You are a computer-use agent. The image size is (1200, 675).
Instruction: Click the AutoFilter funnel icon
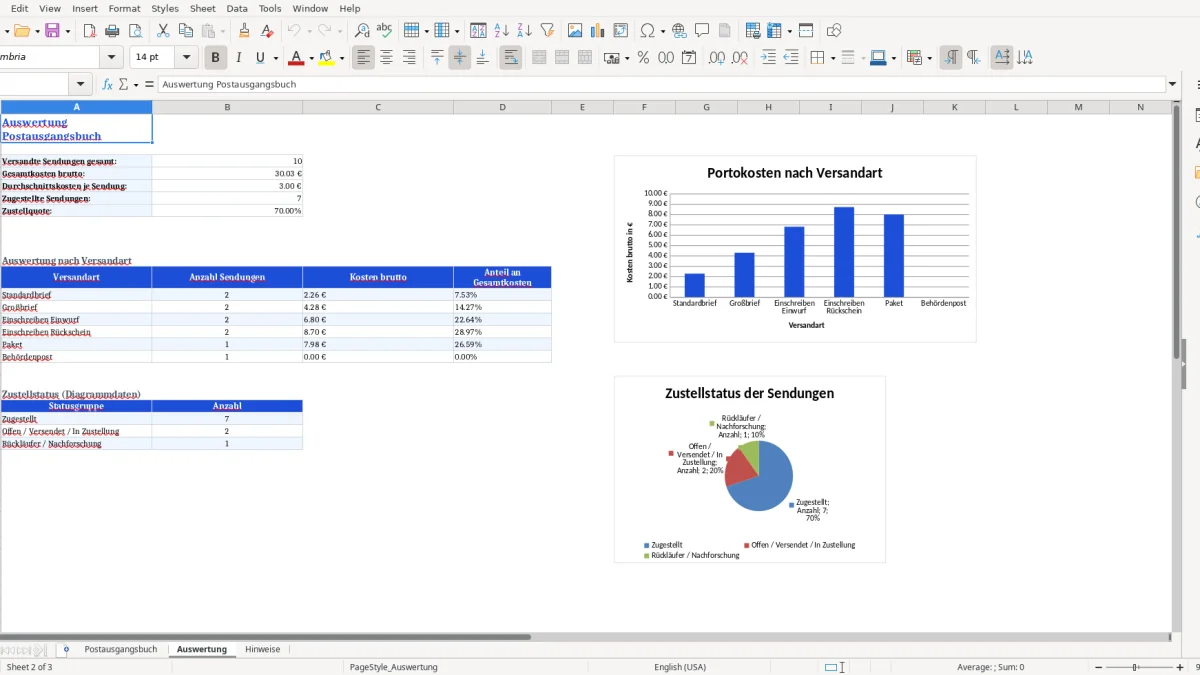[x=547, y=31]
